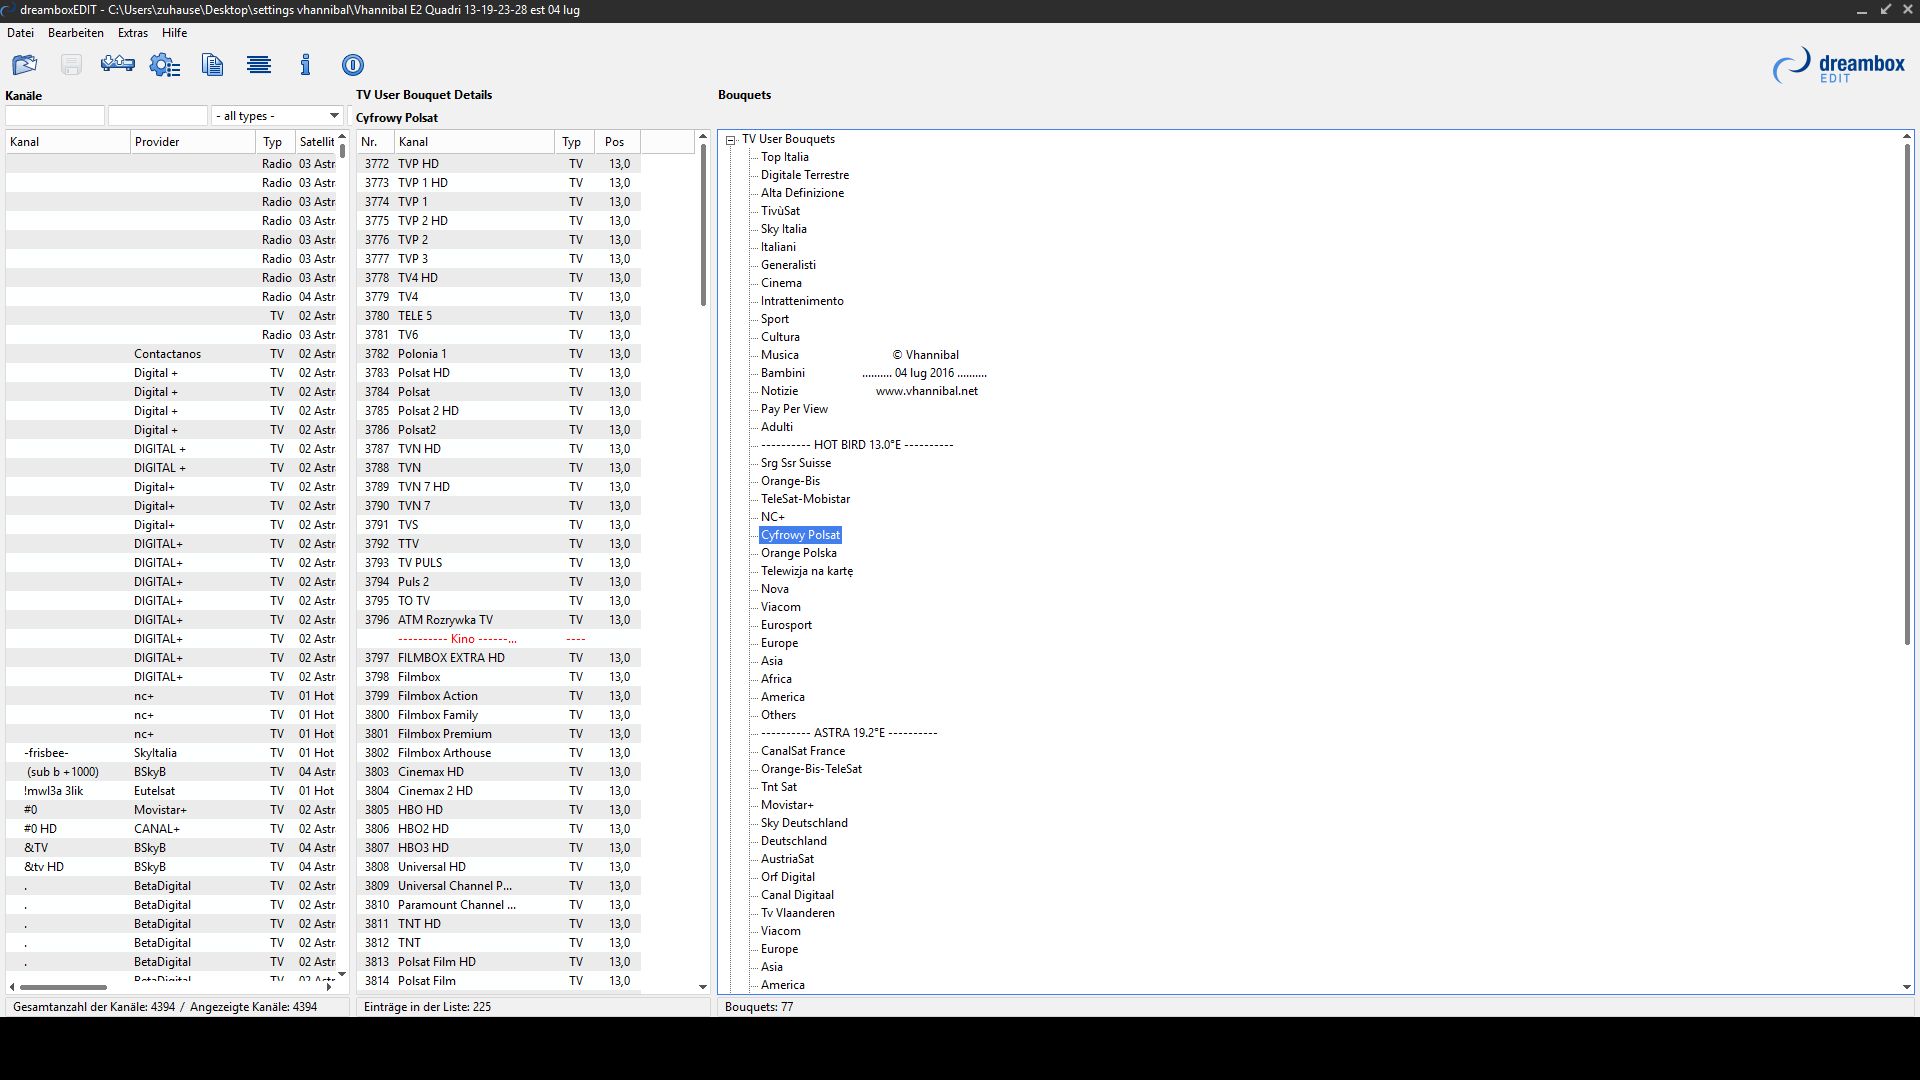Select the Cinema bouquet
Viewport: 1920px width, 1080px height.
pyautogui.click(x=781, y=283)
